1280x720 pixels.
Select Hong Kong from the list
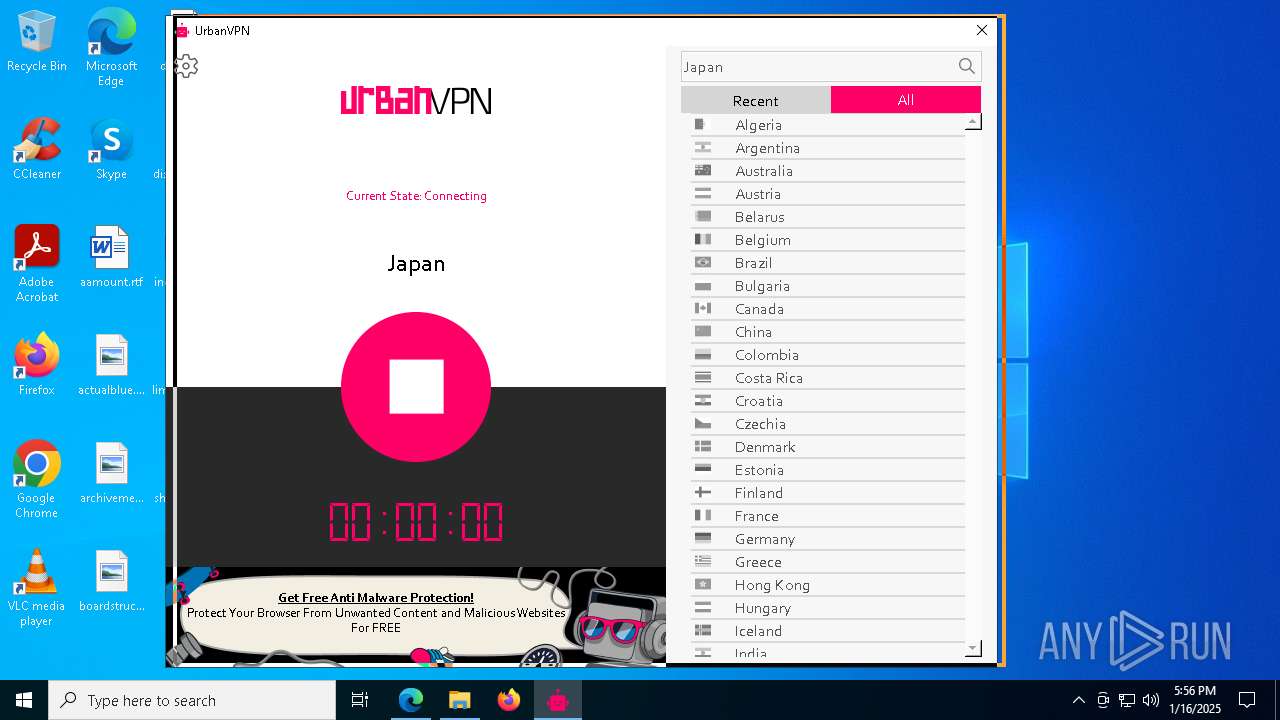pyautogui.click(x=828, y=585)
